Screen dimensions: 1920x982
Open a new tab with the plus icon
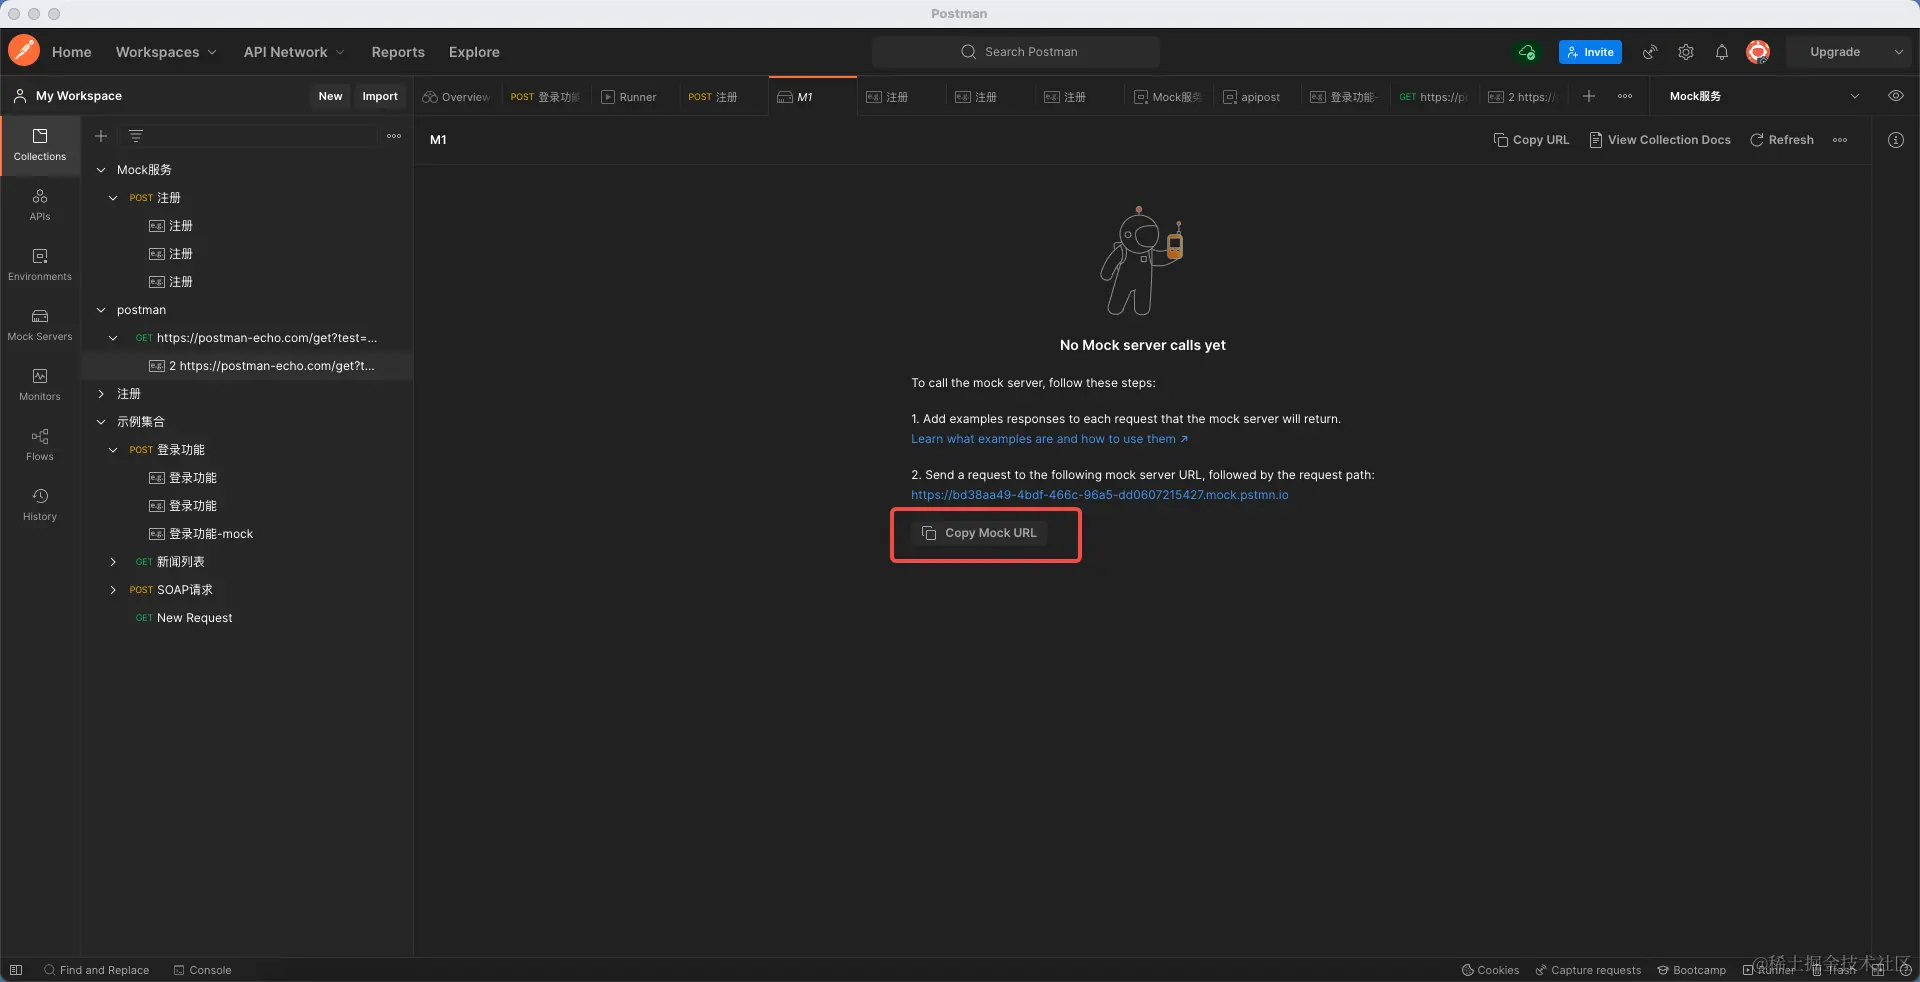tap(1589, 96)
